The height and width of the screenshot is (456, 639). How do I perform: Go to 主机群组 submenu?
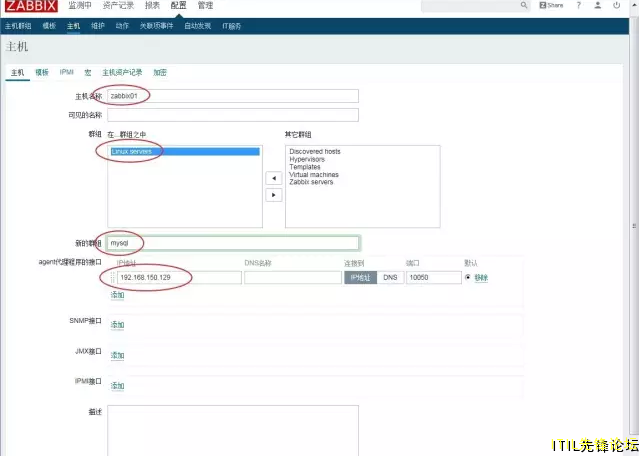[18, 26]
